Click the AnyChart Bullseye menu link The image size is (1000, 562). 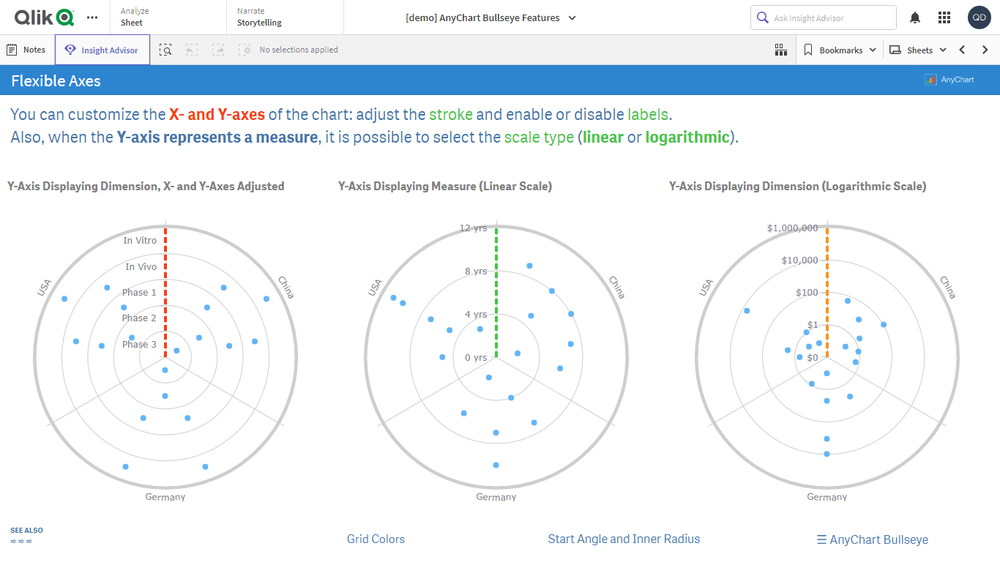(872, 540)
